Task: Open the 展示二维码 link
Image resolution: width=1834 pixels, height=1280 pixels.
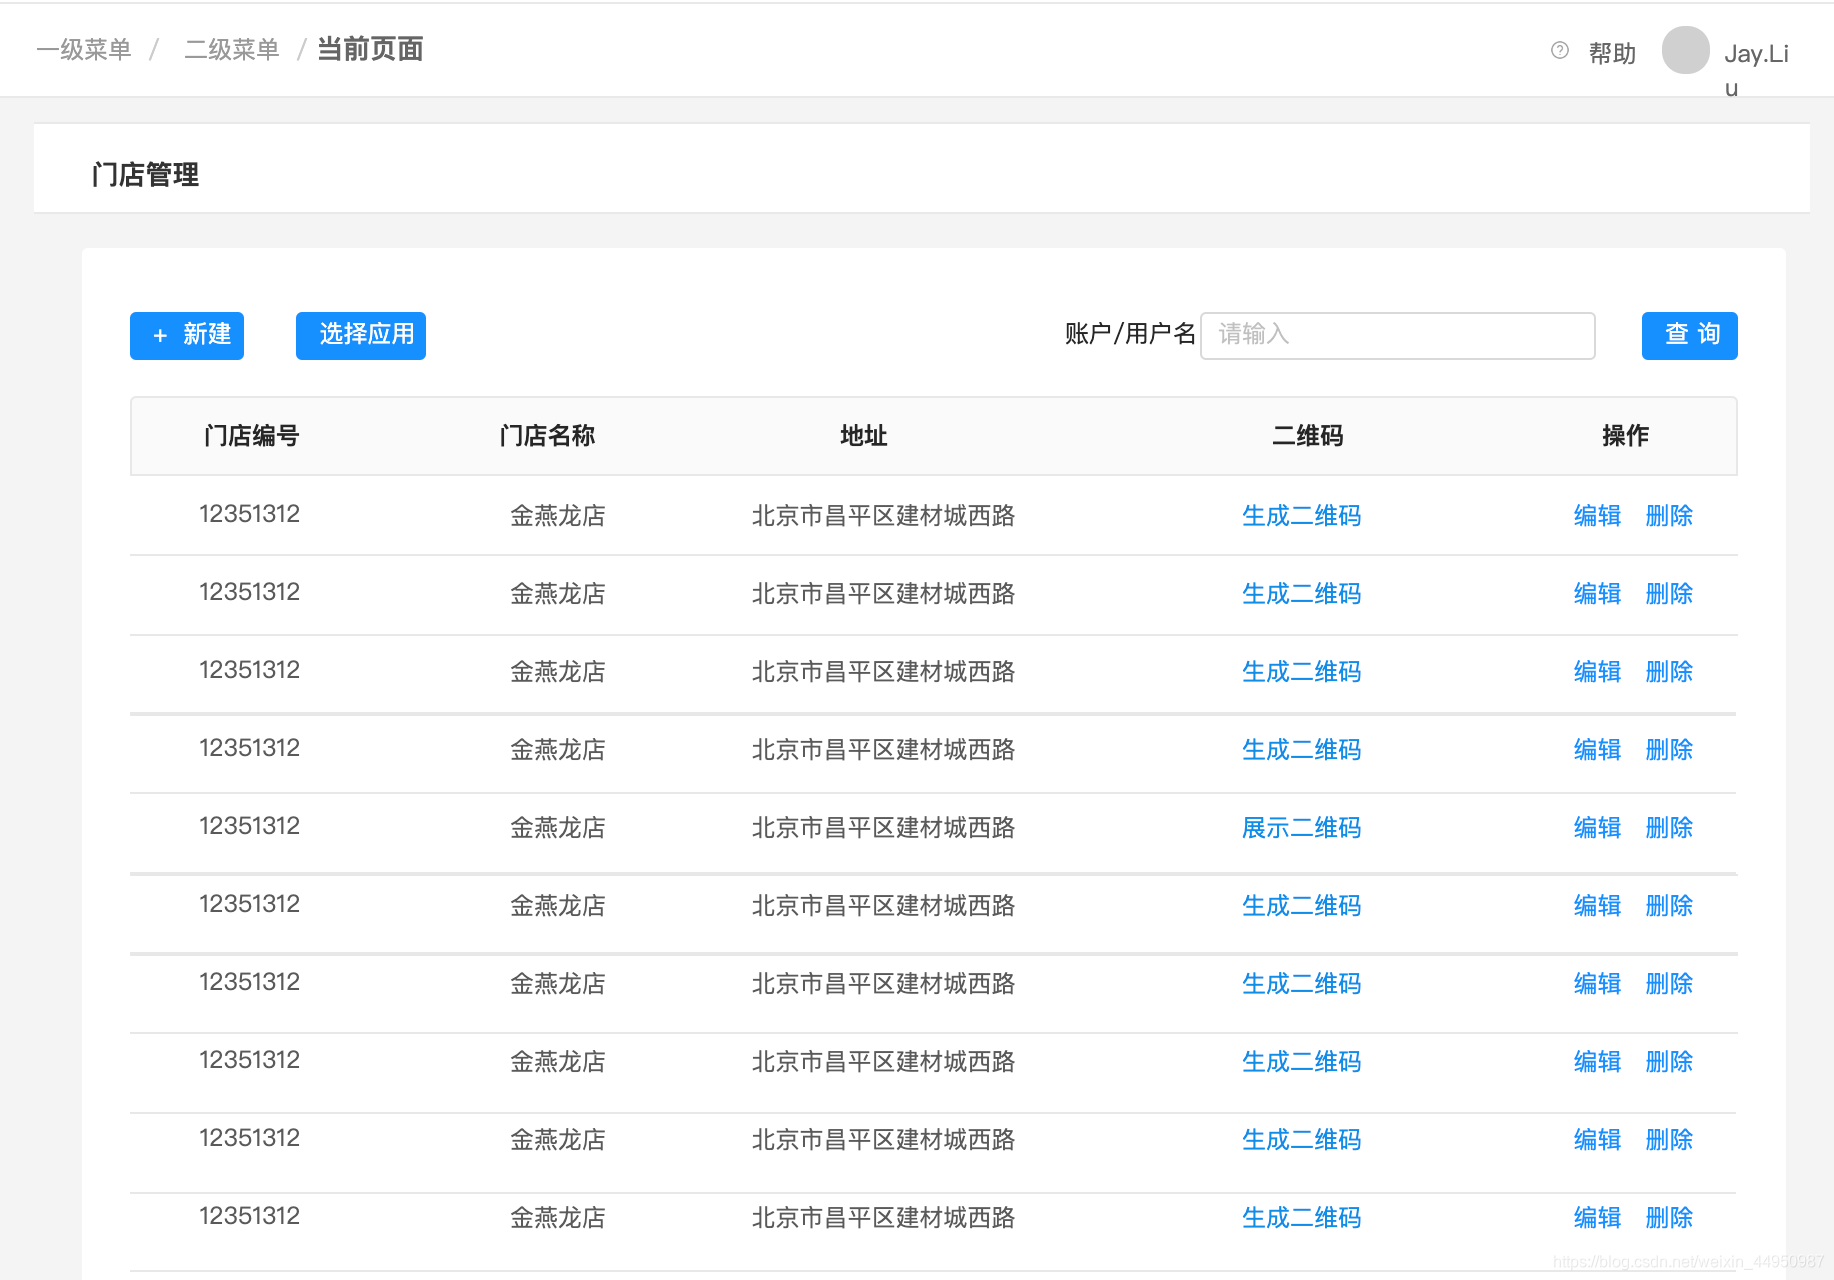Action: pos(1301,828)
